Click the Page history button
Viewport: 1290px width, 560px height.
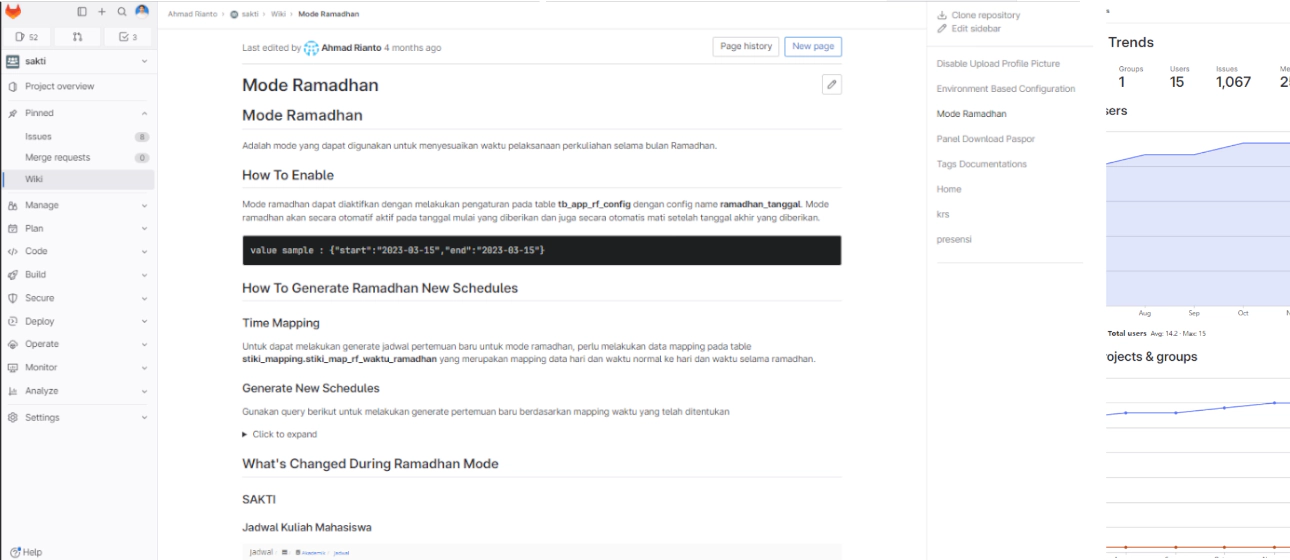tap(746, 47)
